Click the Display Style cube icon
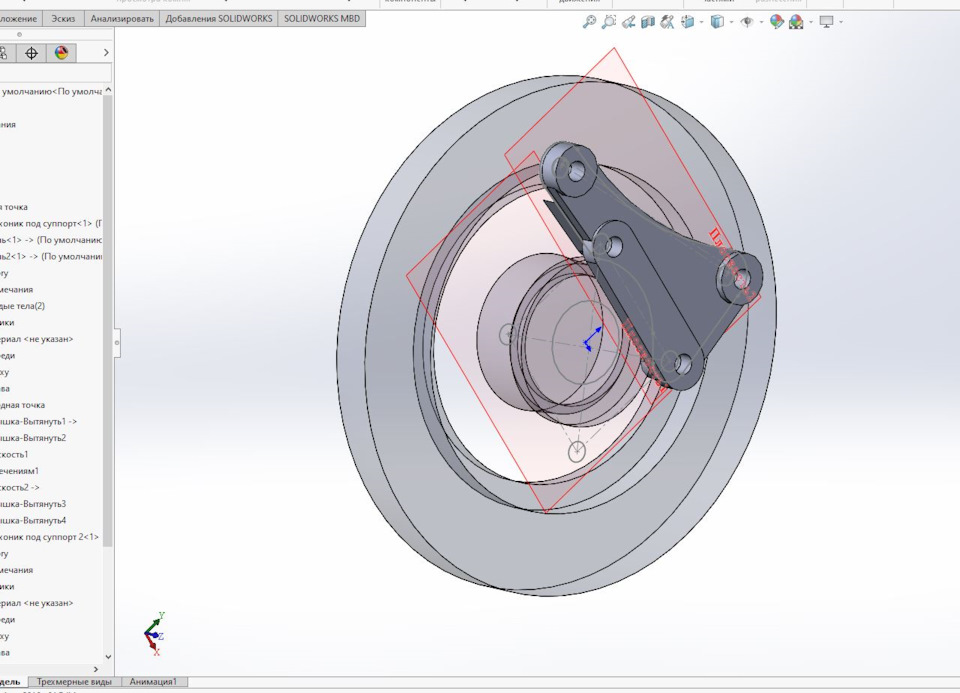This screenshot has width=960, height=693. tap(717, 22)
